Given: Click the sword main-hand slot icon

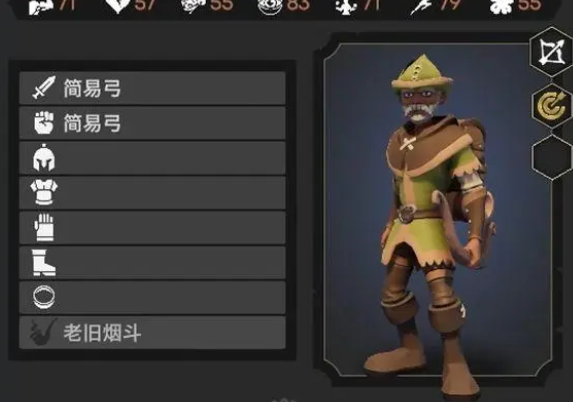Looking at the screenshot, I should pos(44,88).
